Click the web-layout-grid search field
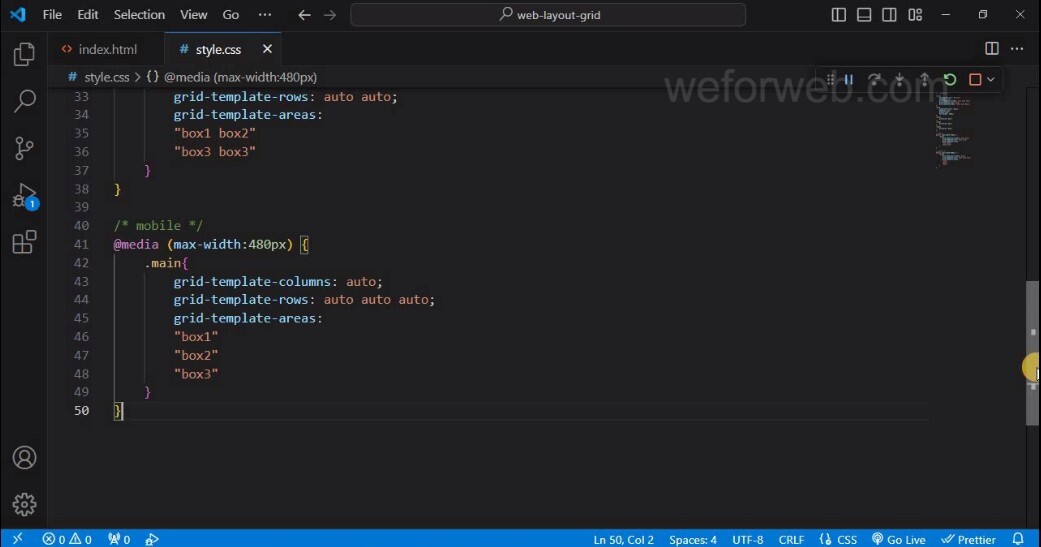The height and width of the screenshot is (547, 1041). (x=548, y=15)
